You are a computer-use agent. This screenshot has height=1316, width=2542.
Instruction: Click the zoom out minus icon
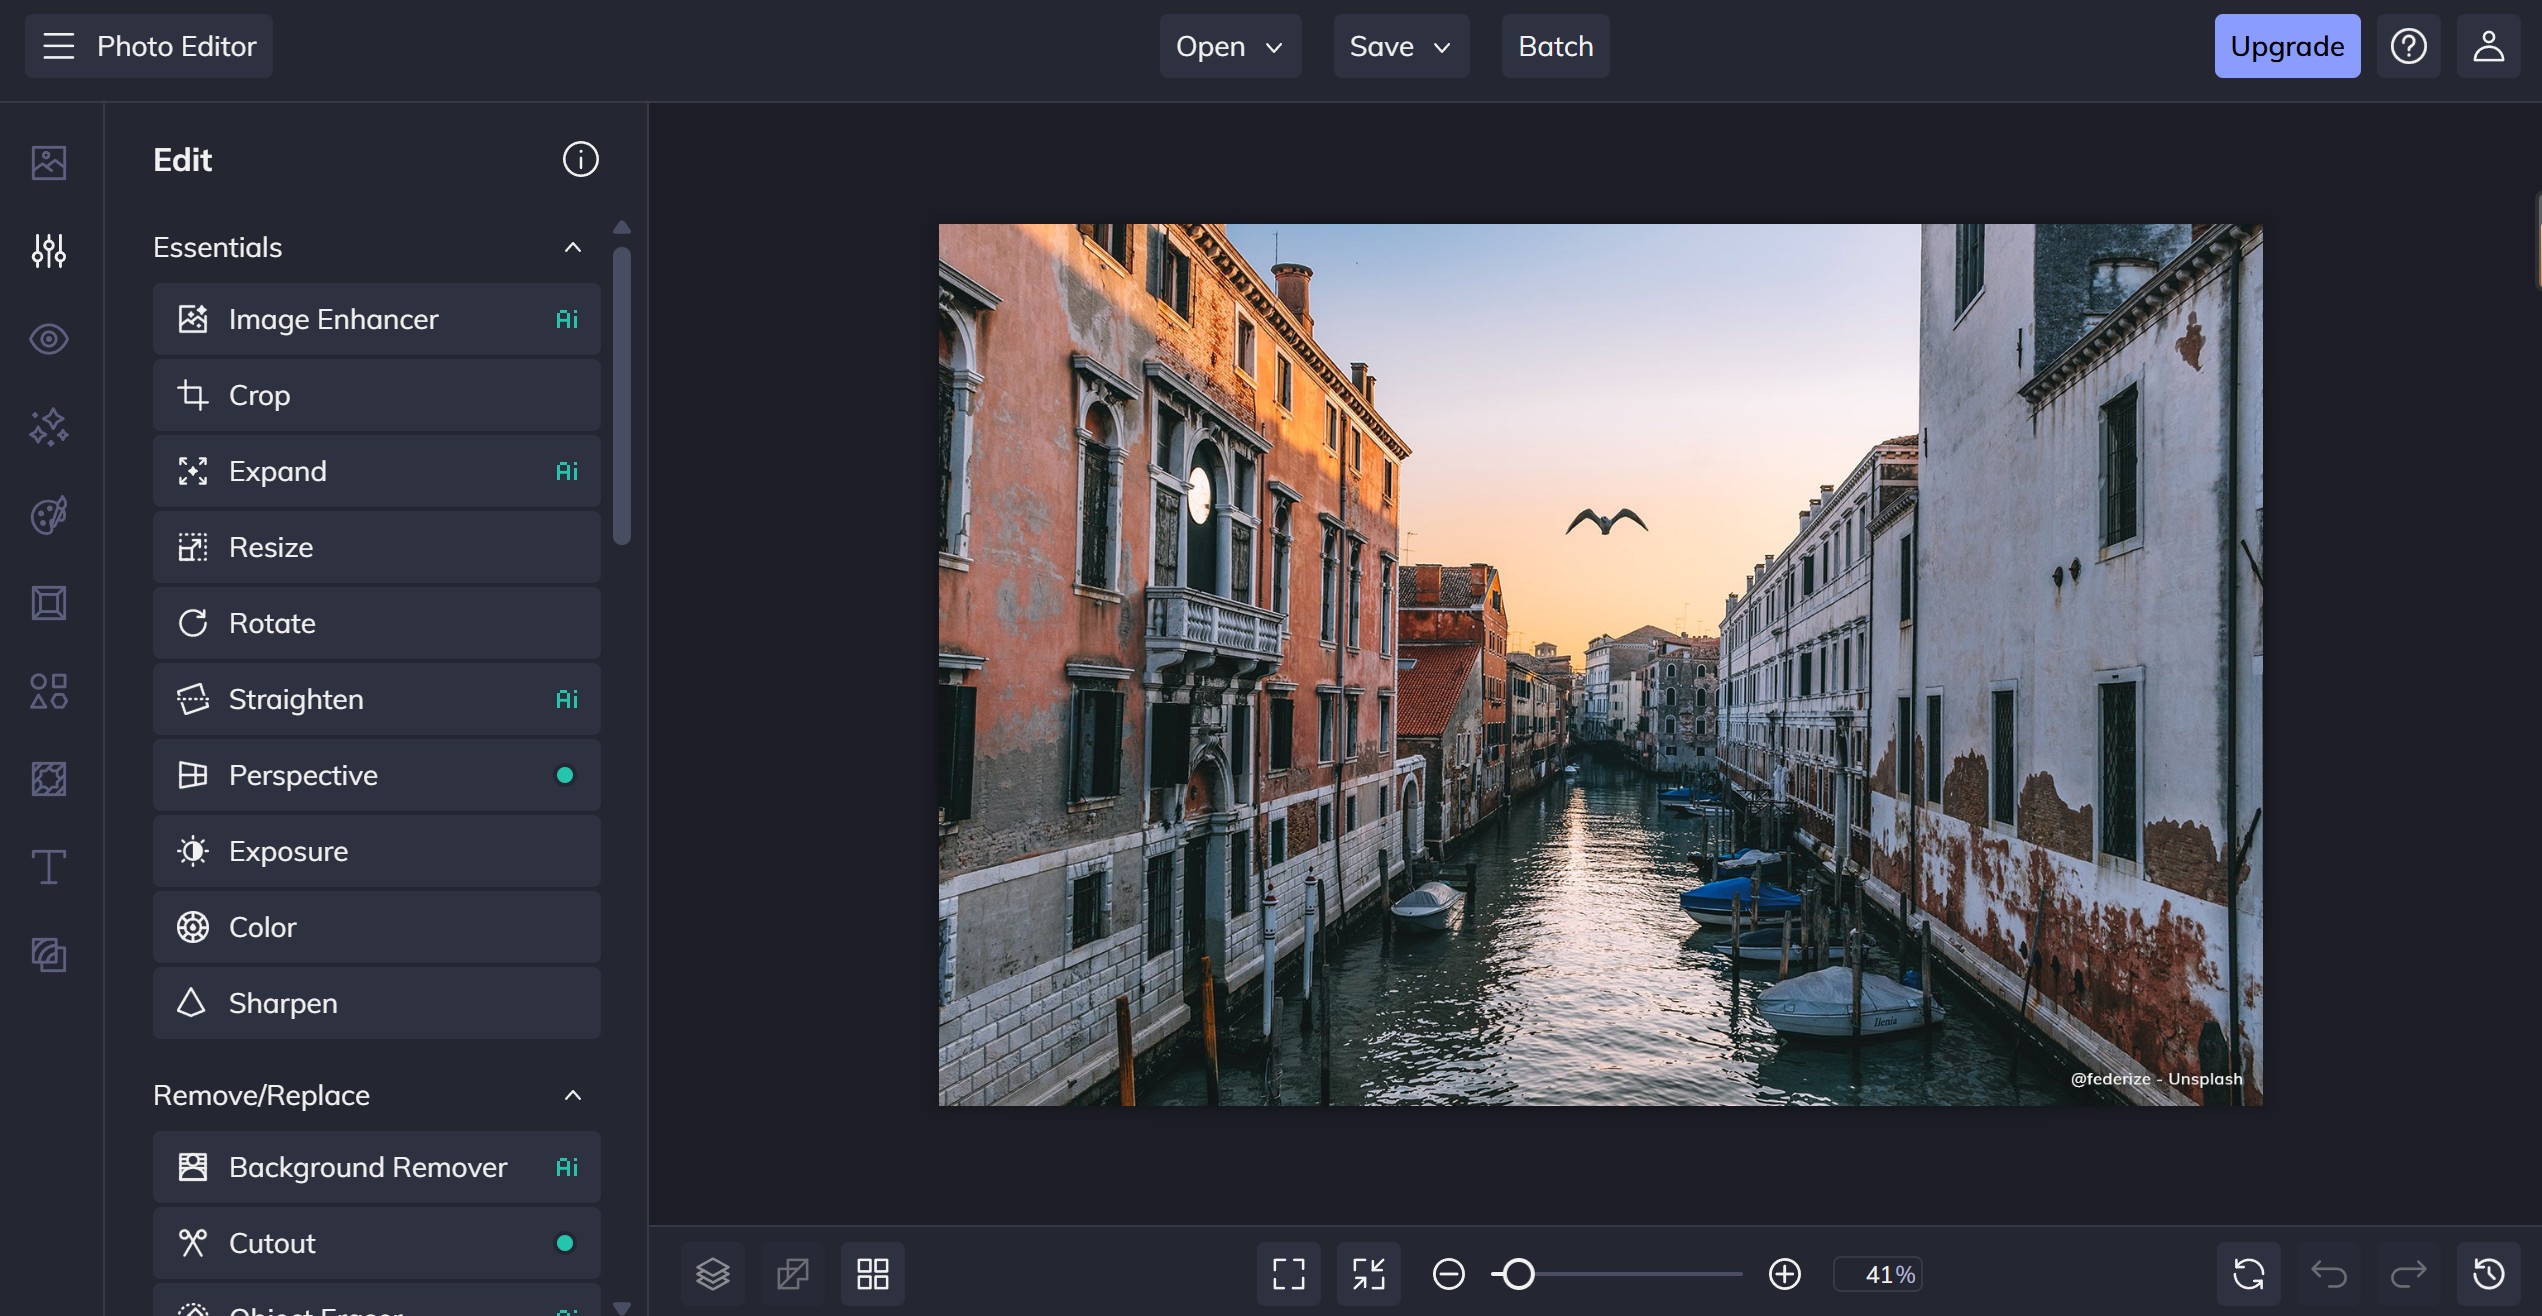1448,1274
